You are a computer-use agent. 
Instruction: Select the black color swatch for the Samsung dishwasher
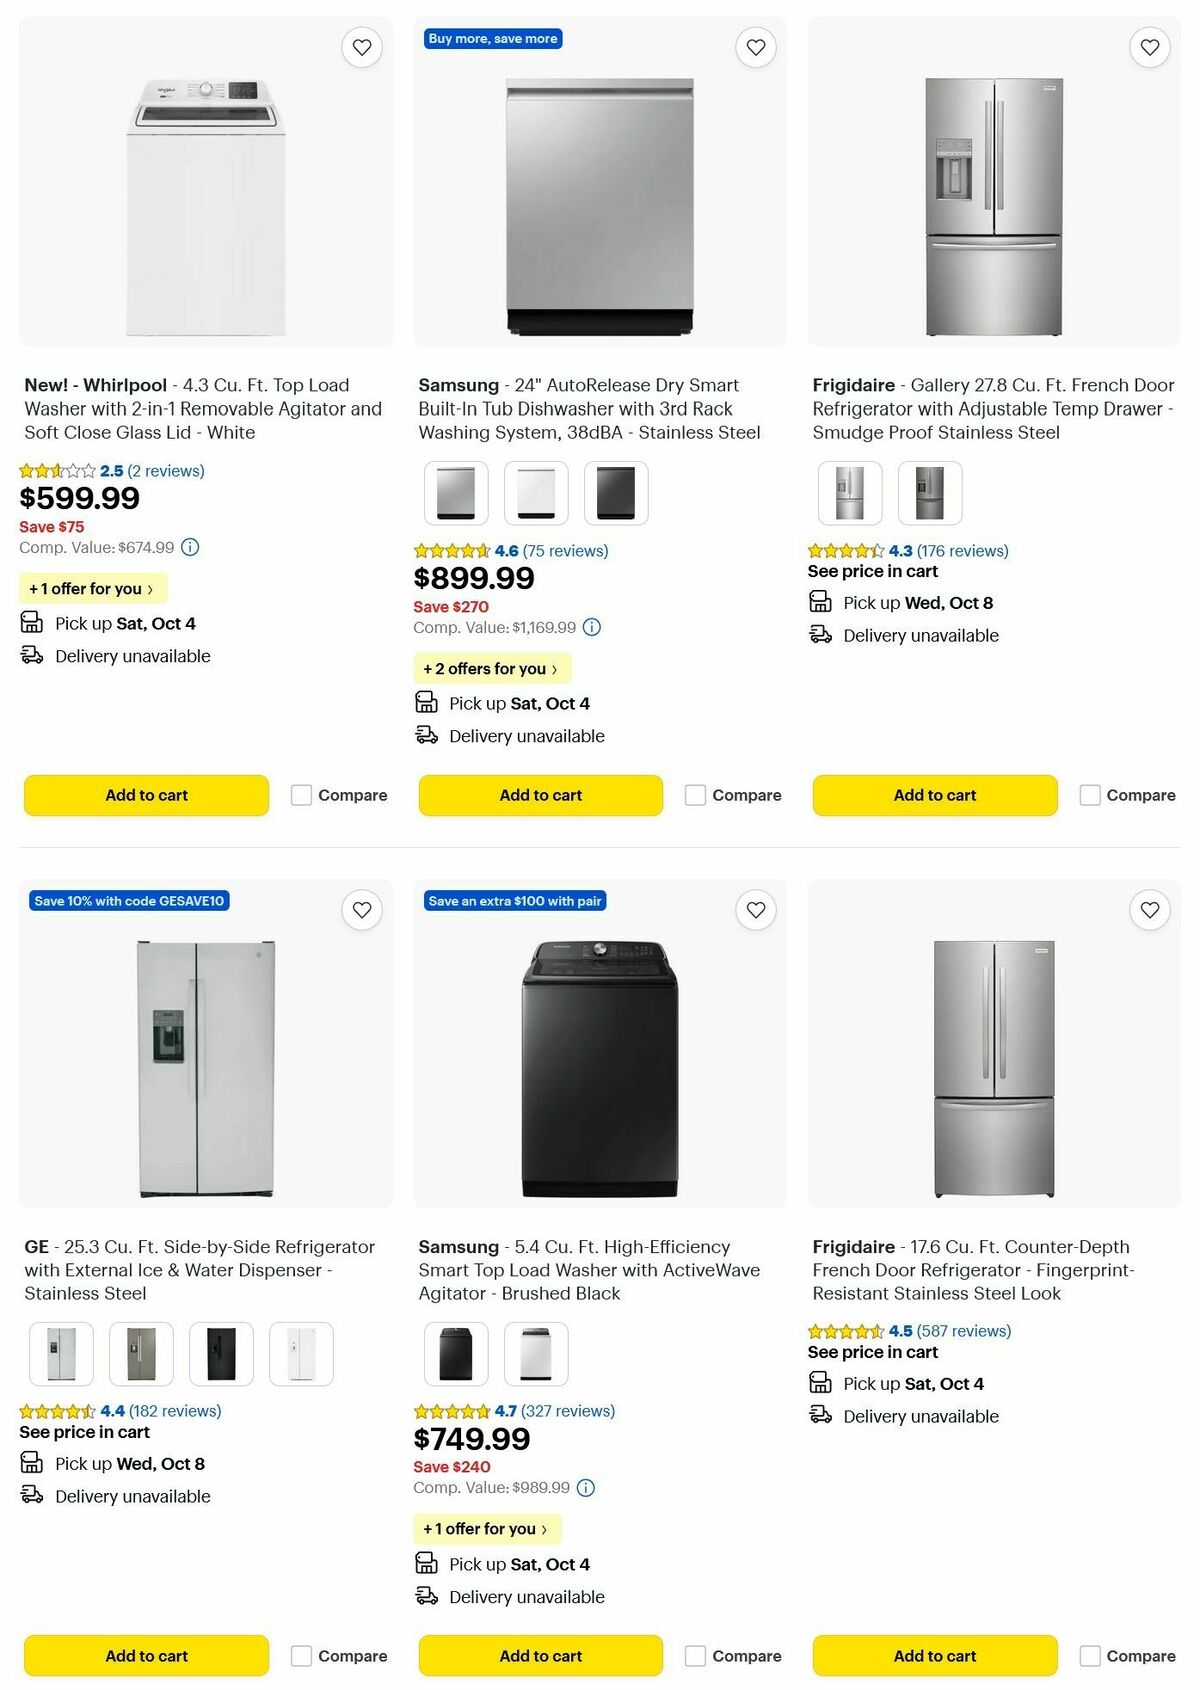click(x=616, y=492)
